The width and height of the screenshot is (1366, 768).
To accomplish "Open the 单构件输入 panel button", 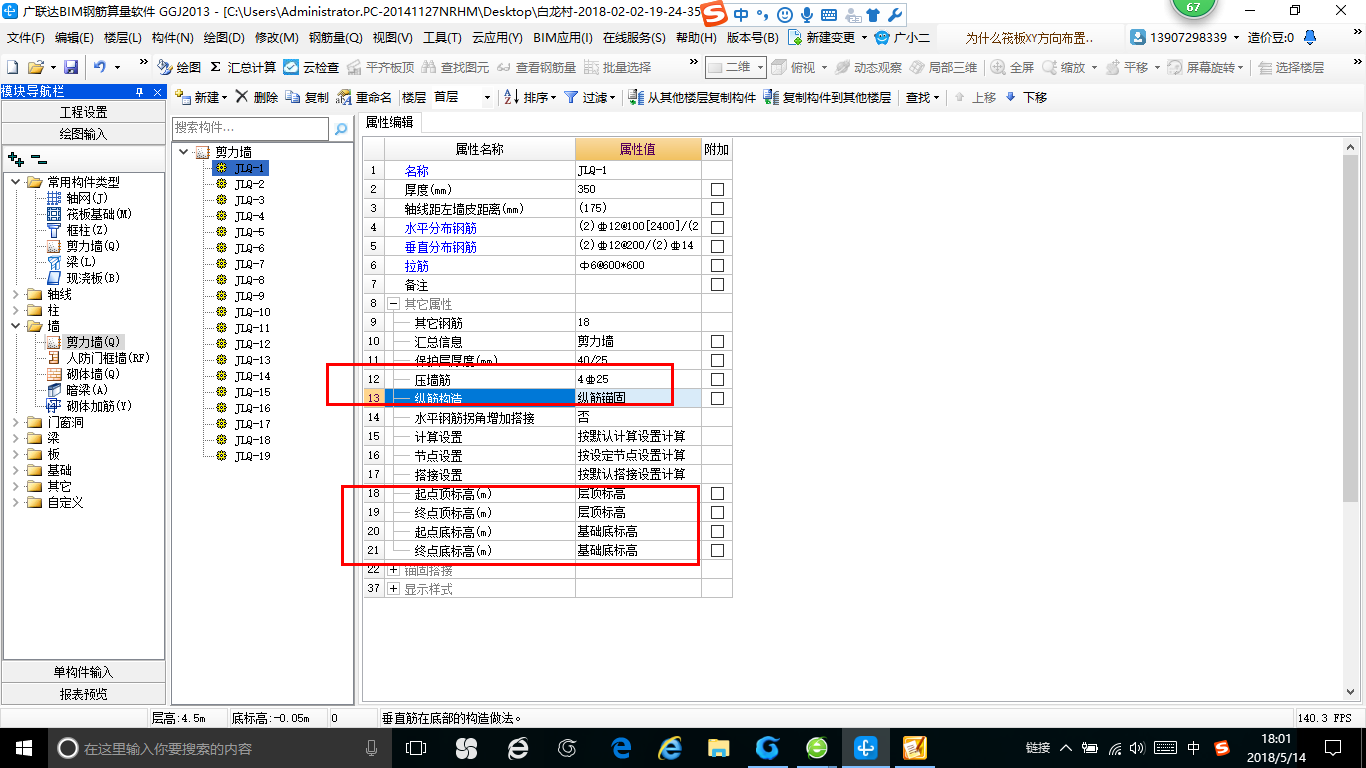I will tap(83, 672).
